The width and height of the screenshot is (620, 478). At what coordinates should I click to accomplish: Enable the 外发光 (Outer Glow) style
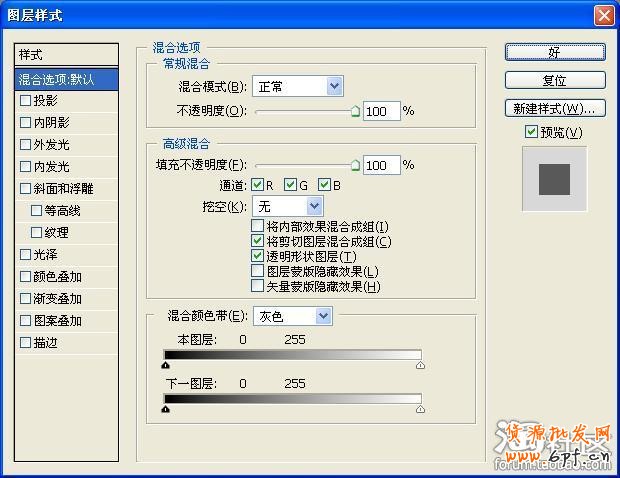tap(26, 145)
